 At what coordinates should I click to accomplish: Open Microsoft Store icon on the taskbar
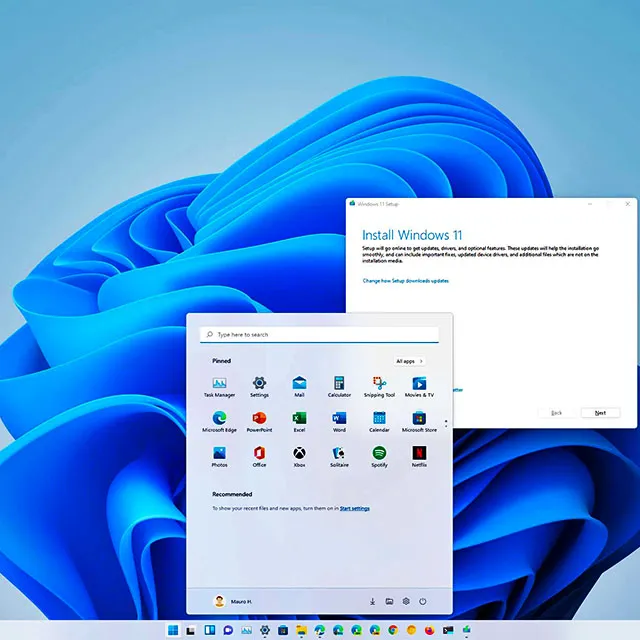point(283,631)
